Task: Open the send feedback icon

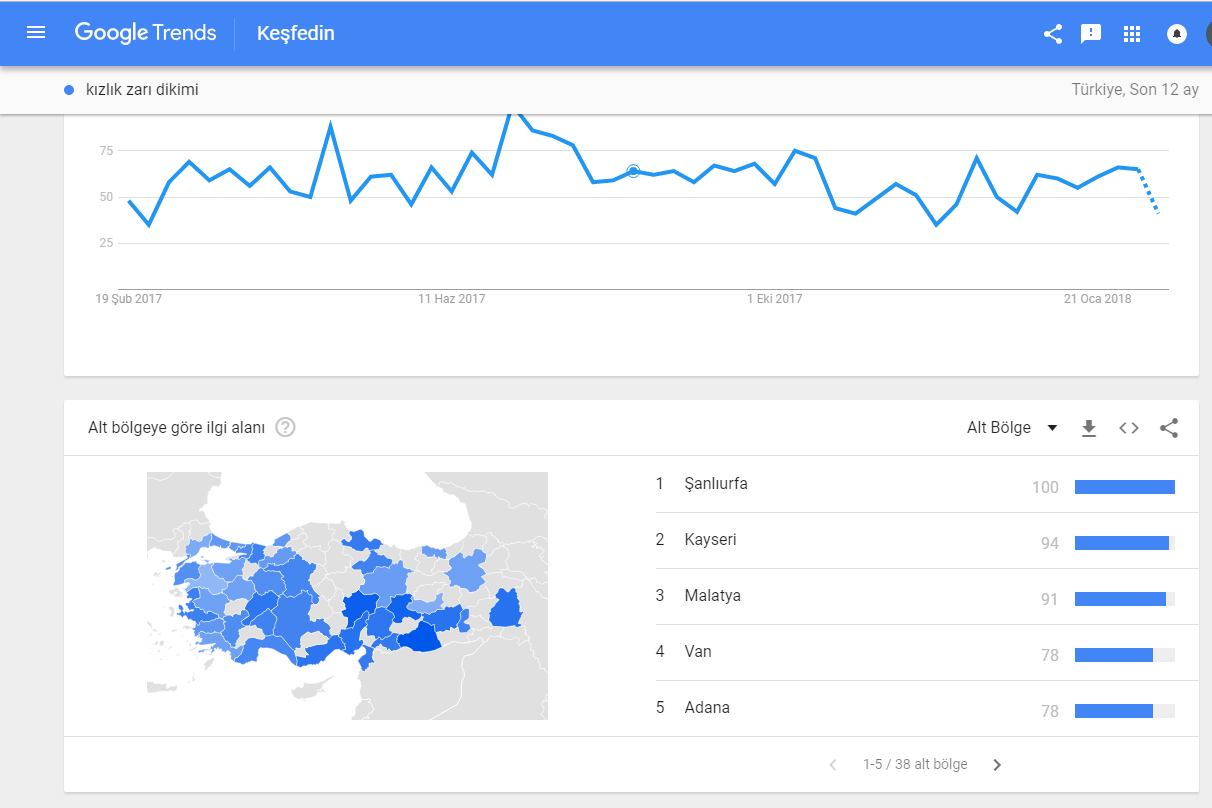Action: (x=1091, y=34)
